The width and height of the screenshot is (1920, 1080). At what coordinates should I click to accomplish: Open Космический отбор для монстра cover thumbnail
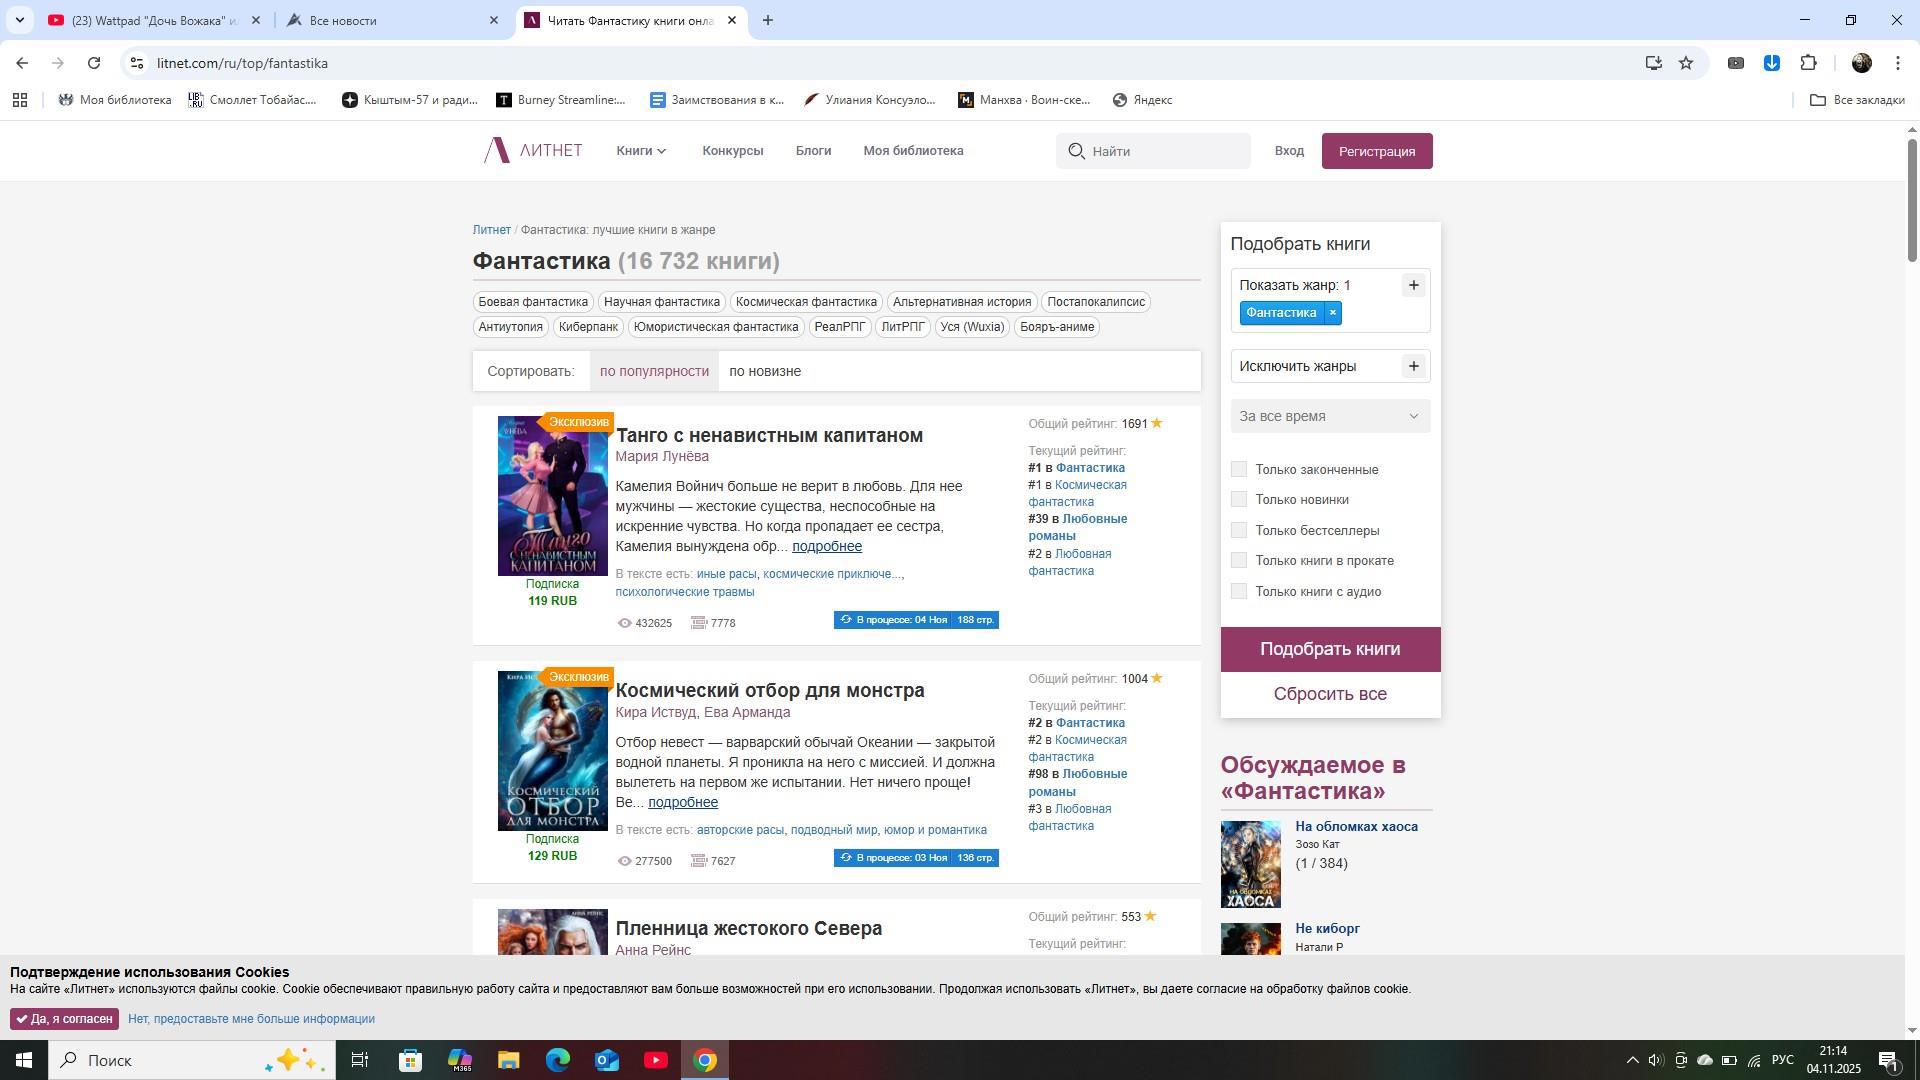552,751
